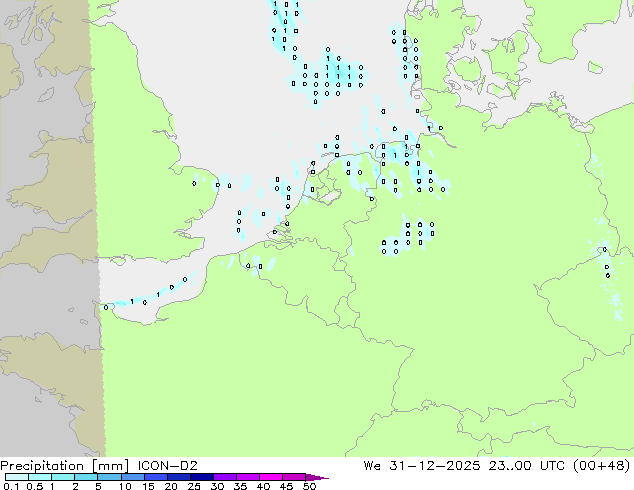Click the '35' value on the legend scale

click(240, 486)
